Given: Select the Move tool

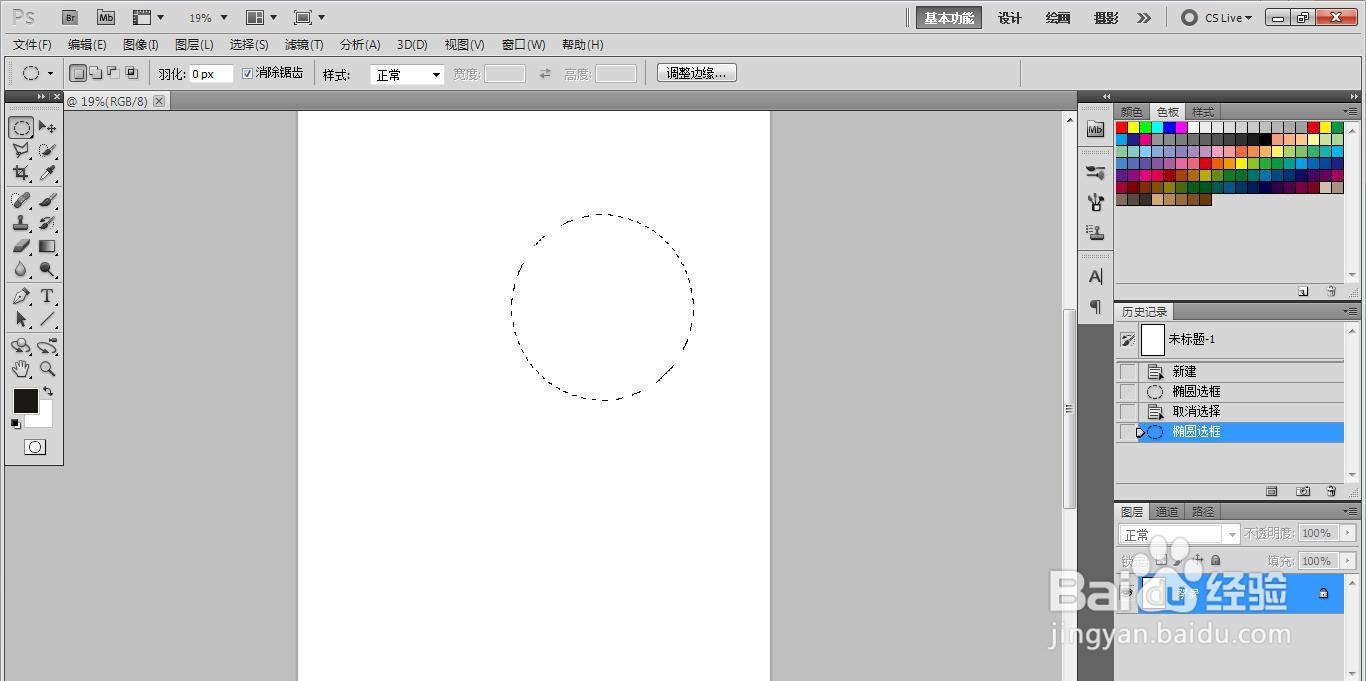Looking at the screenshot, I should pos(47,128).
